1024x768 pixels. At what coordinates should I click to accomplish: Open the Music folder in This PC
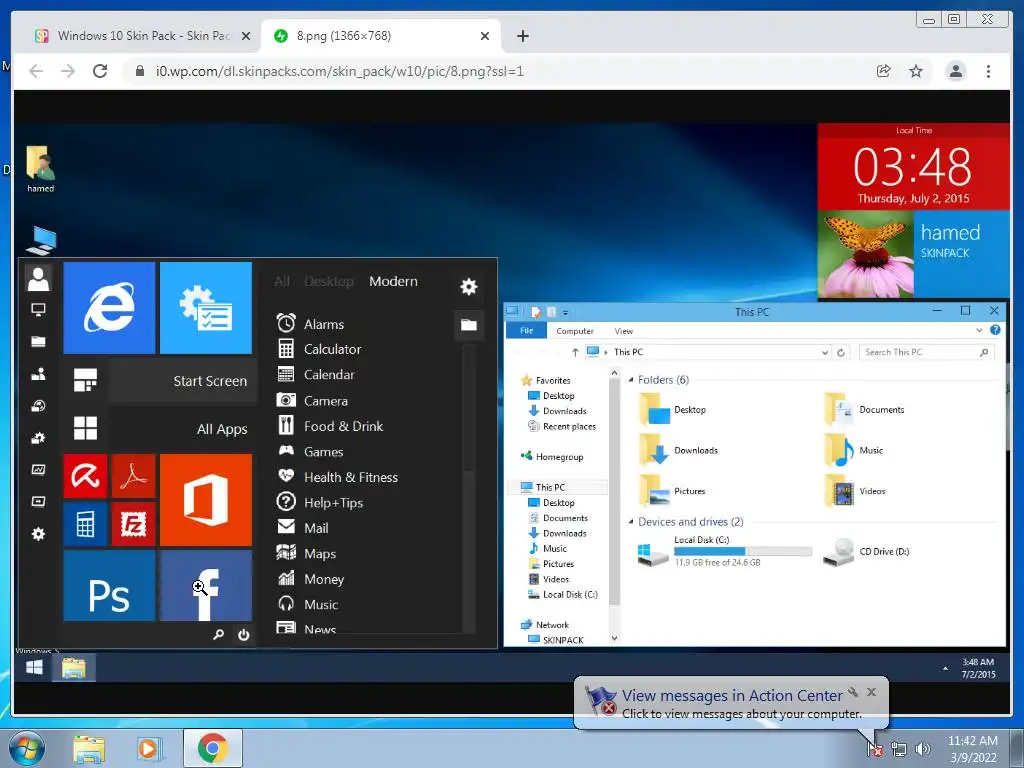(854, 450)
